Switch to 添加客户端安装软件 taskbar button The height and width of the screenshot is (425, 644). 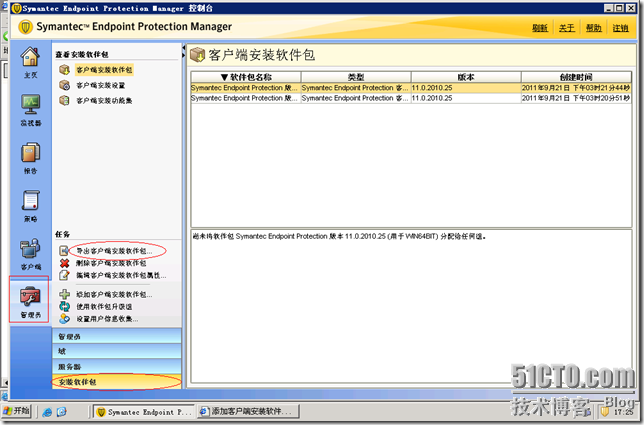248,411
